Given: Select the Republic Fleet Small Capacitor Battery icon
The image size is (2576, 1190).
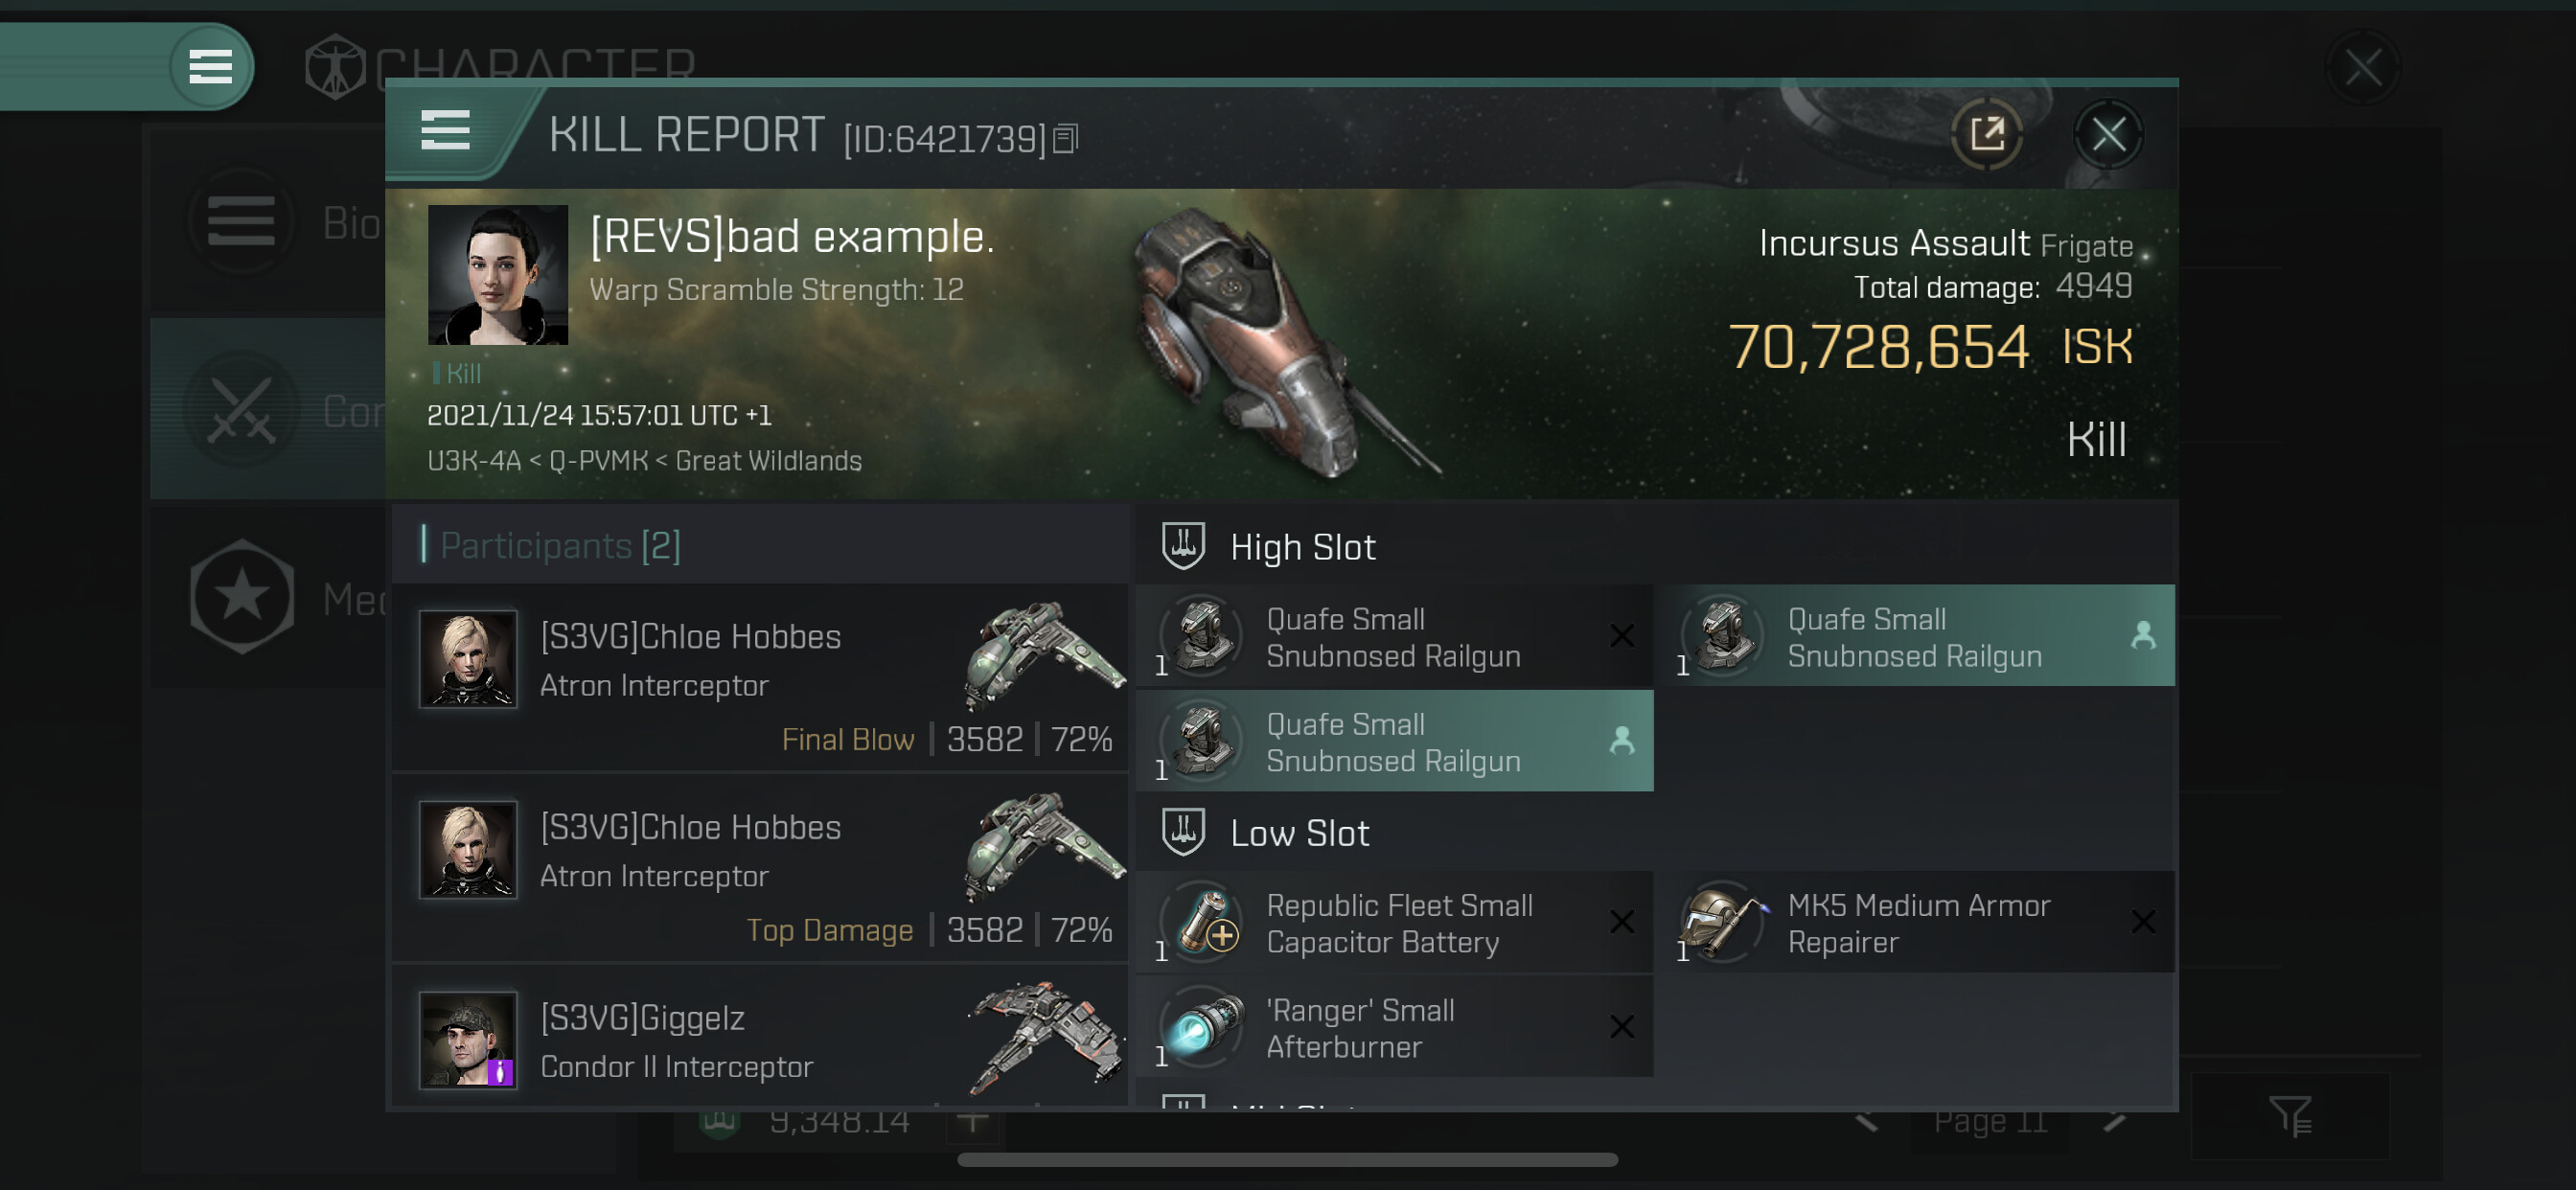Looking at the screenshot, I should 1204,922.
